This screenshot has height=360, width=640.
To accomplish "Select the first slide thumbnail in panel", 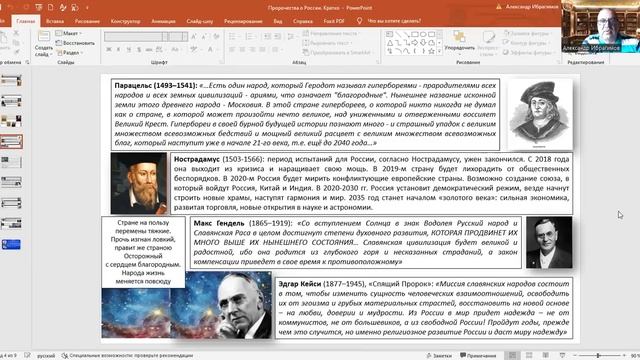I will click(11, 81).
